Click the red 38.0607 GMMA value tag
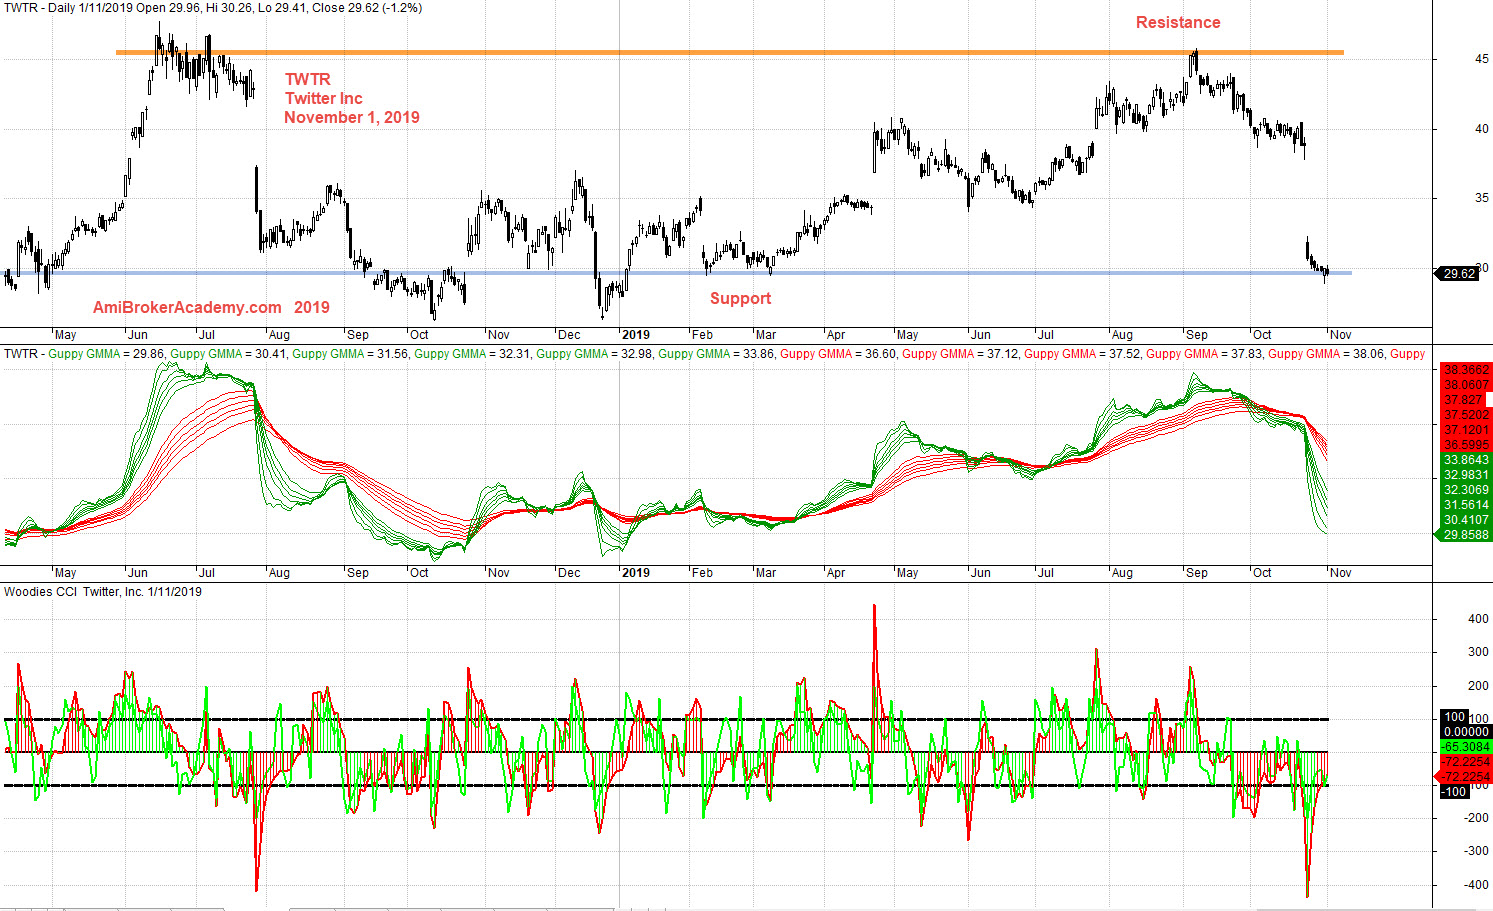The width and height of the screenshot is (1493, 911). coord(1465,385)
